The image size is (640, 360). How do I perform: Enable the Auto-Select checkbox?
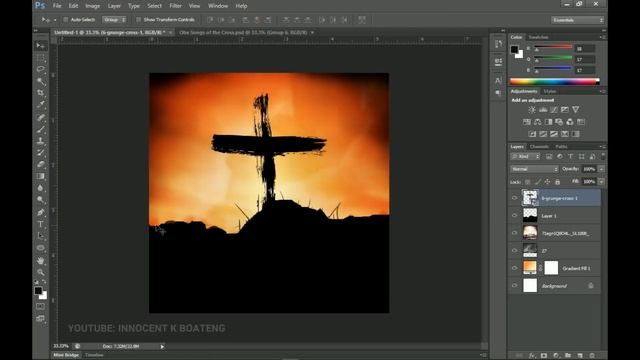click(x=66, y=20)
